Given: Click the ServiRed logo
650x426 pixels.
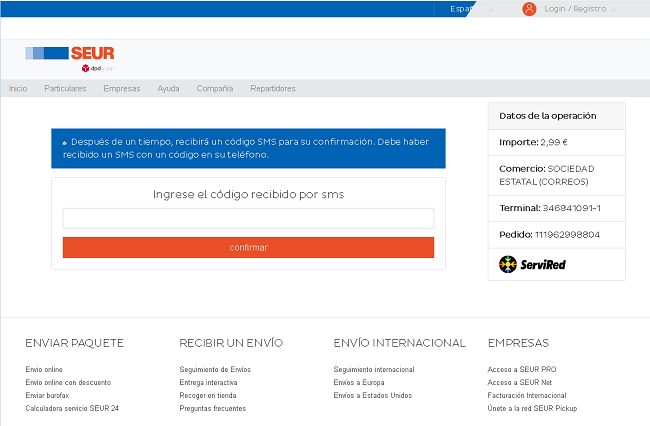Looking at the screenshot, I should (x=533, y=264).
